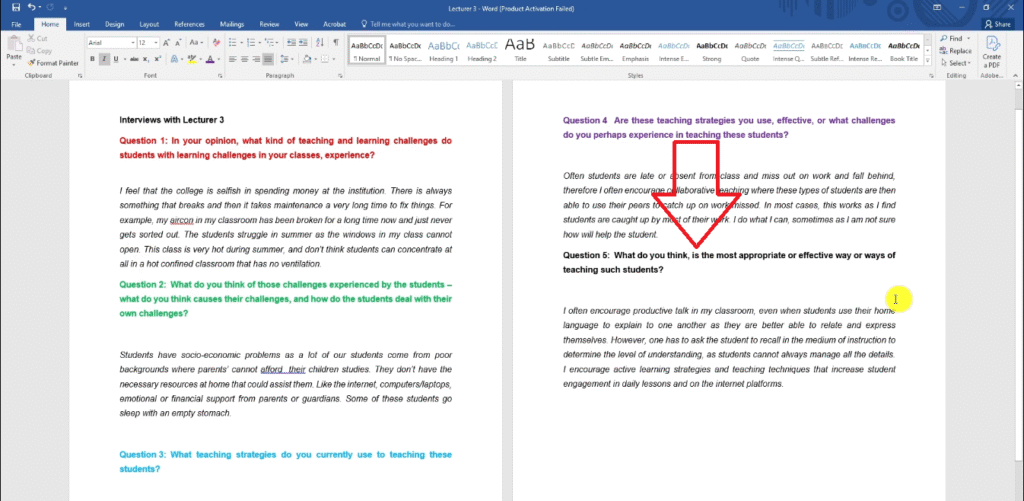Open the References ribbon tab

[x=188, y=23]
